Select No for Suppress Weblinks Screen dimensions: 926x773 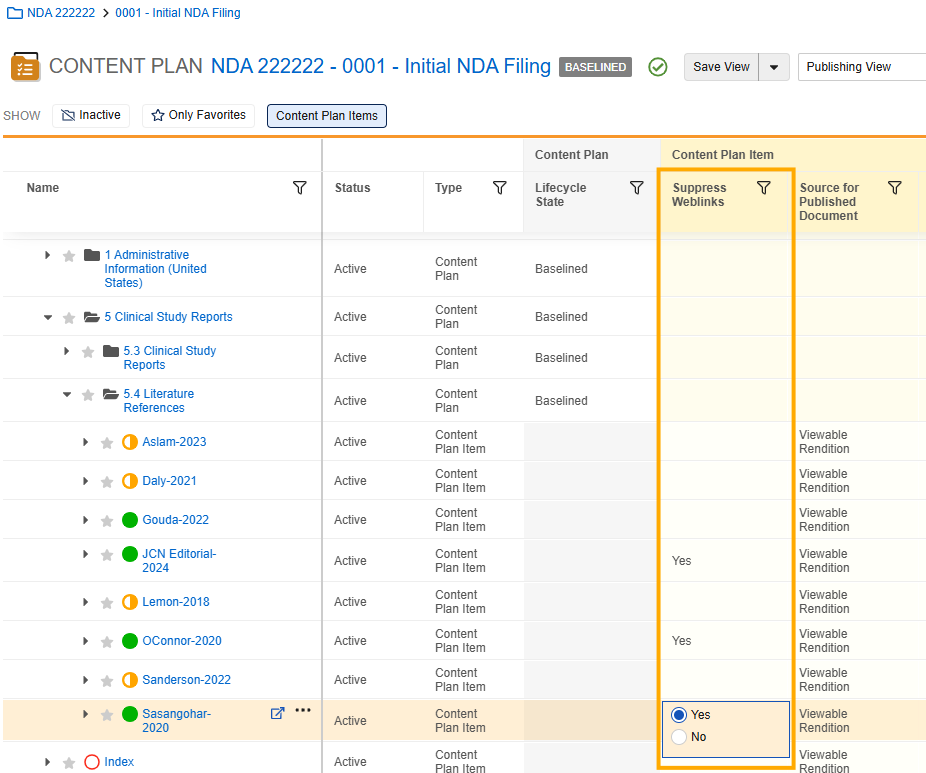680,737
